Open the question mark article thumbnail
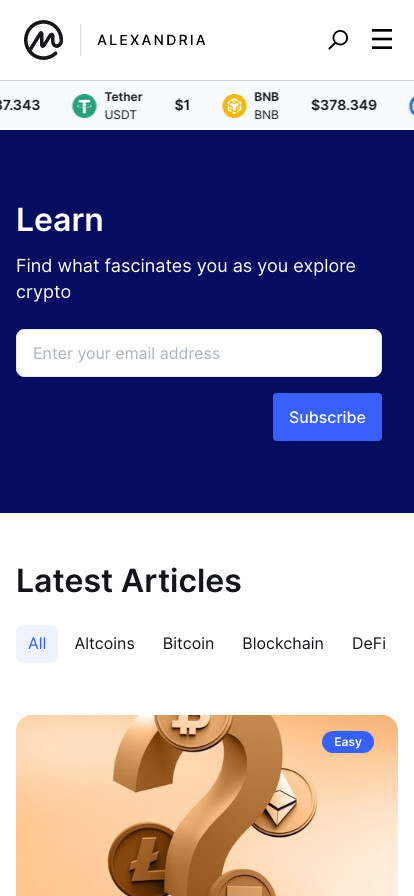This screenshot has height=896, width=414. (207, 806)
